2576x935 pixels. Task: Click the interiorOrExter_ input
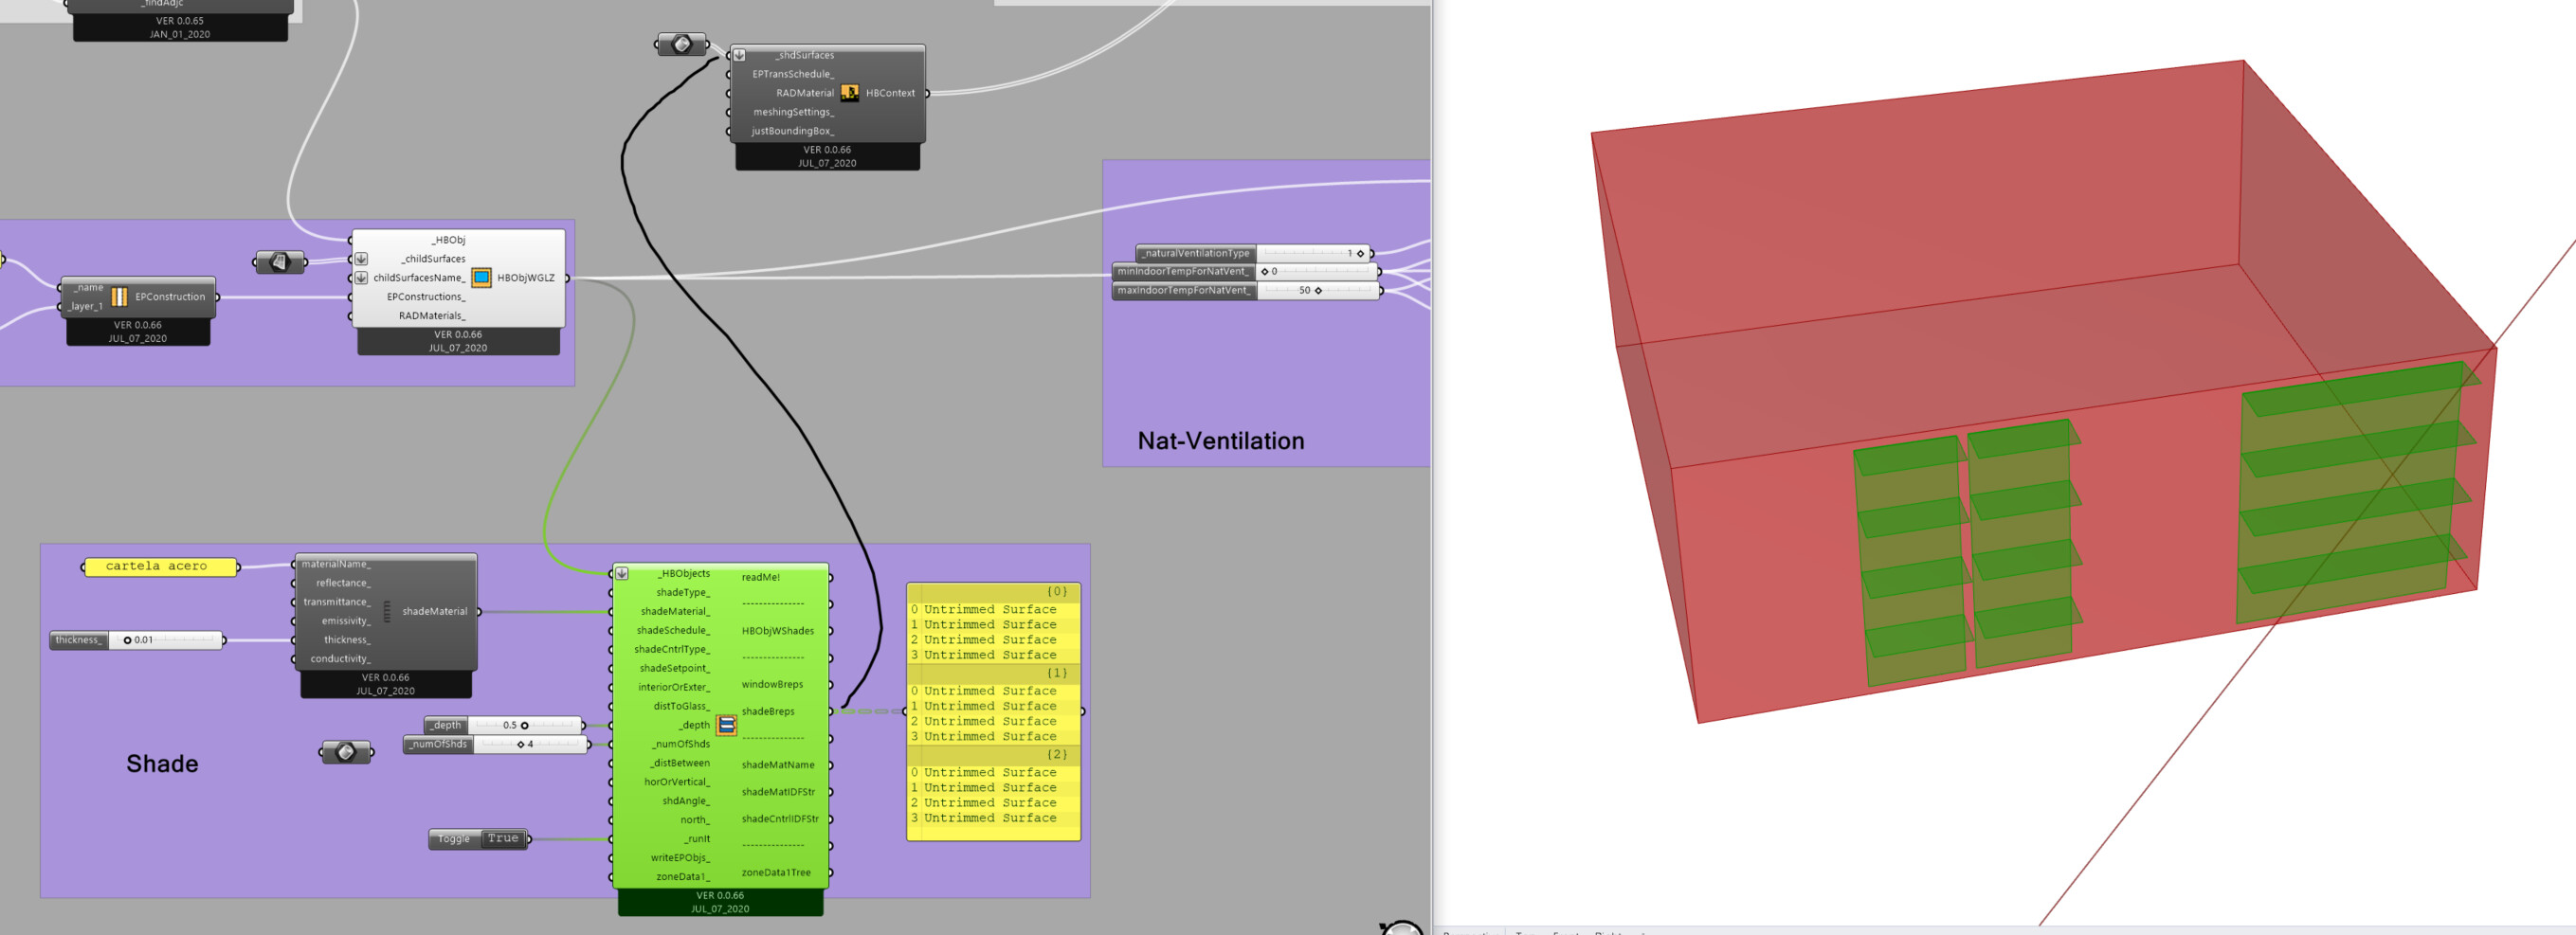674,688
